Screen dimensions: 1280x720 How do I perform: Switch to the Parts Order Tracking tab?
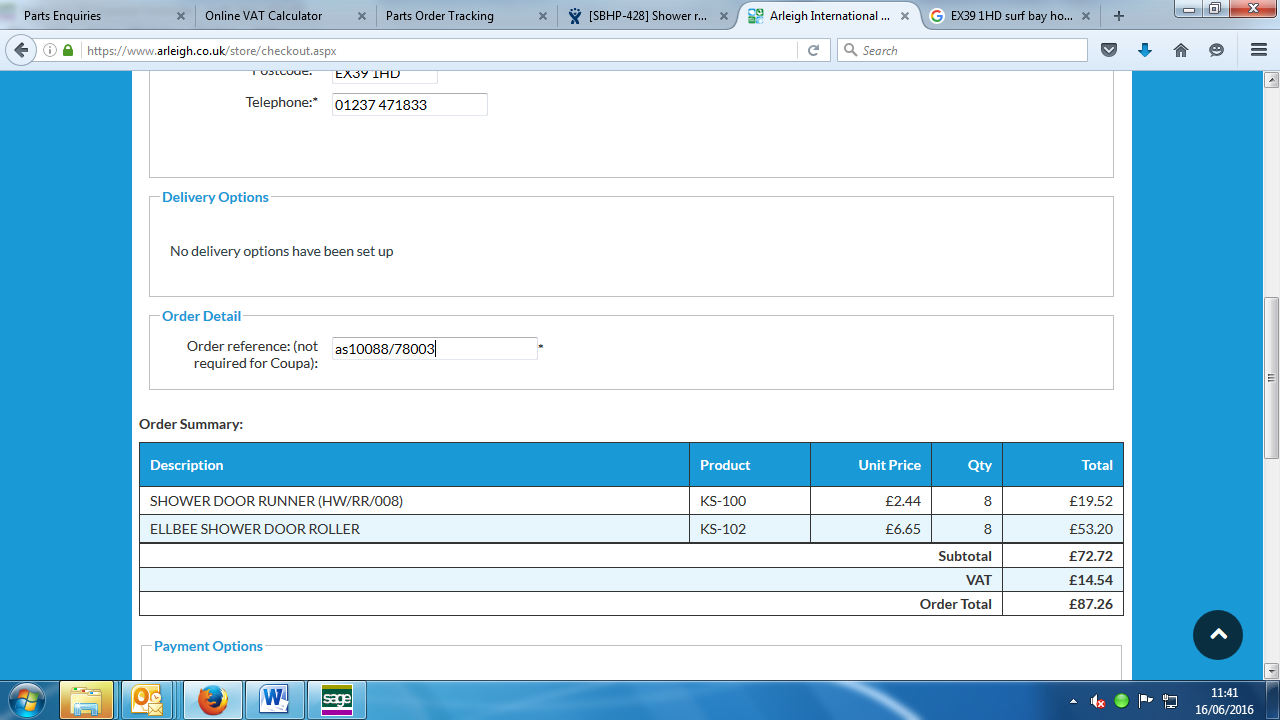coord(455,16)
